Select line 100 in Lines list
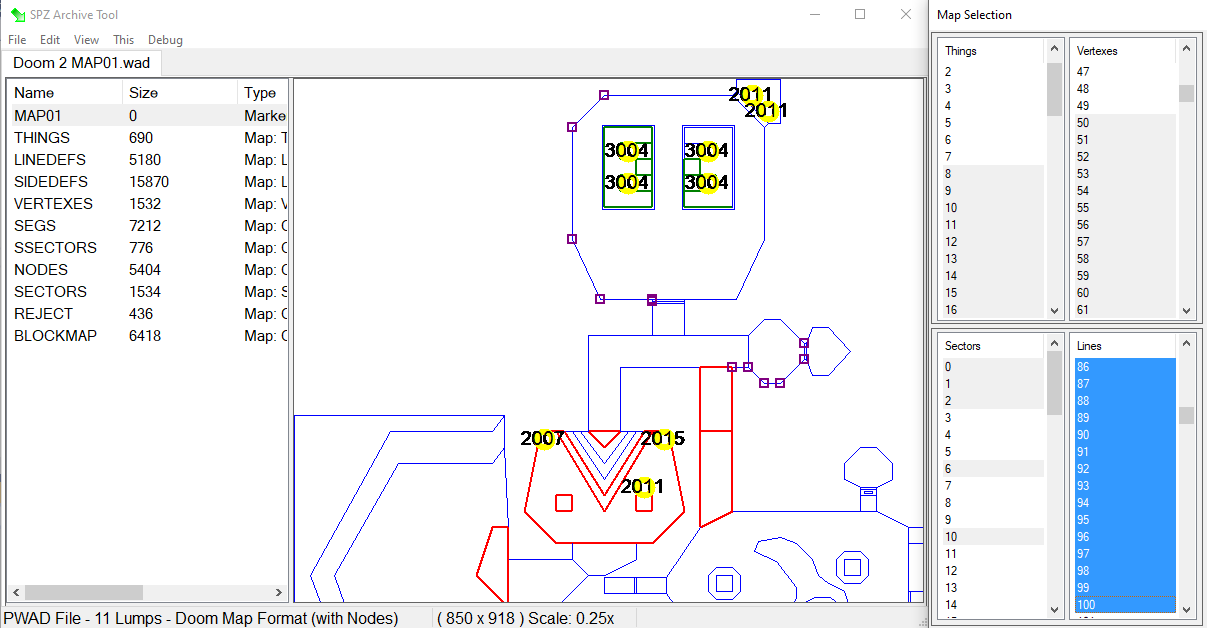Viewport: 1207px width, 628px height. [x=1124, y=605]
